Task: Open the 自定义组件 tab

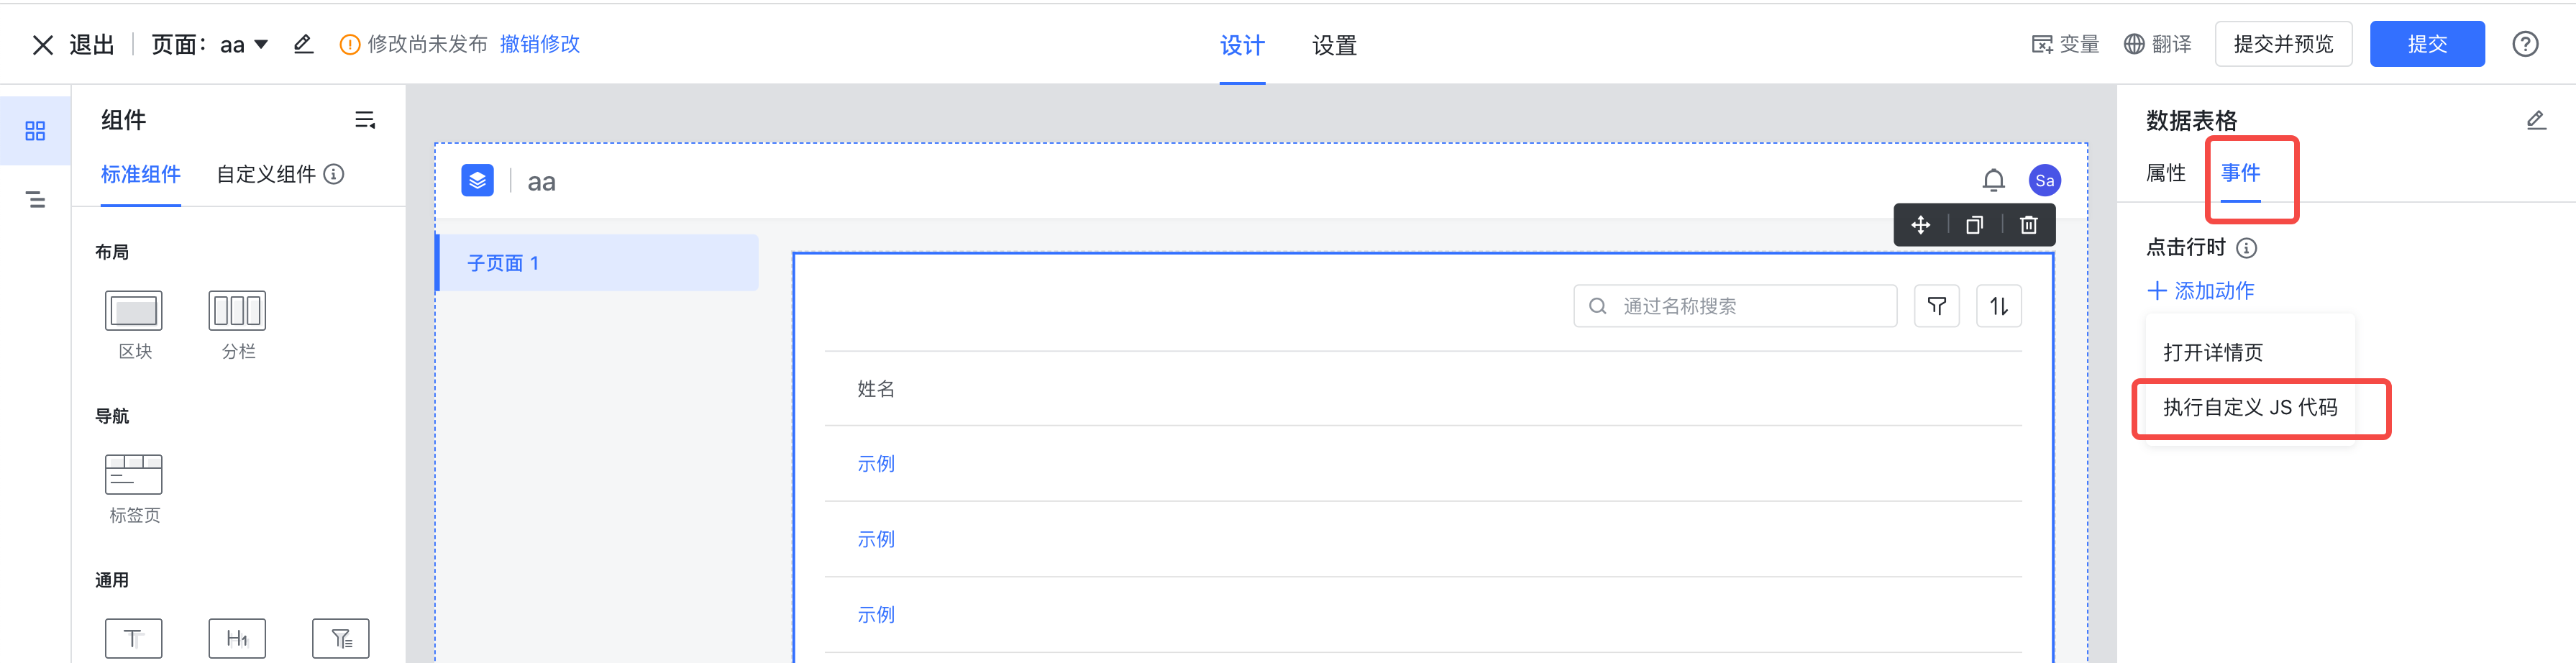Action: [x=266, y=174]
